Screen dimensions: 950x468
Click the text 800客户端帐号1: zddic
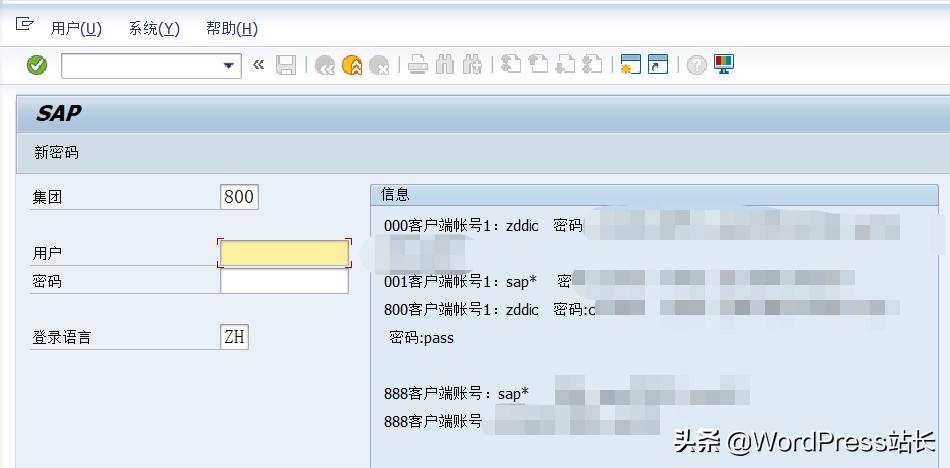click(461, 310)
